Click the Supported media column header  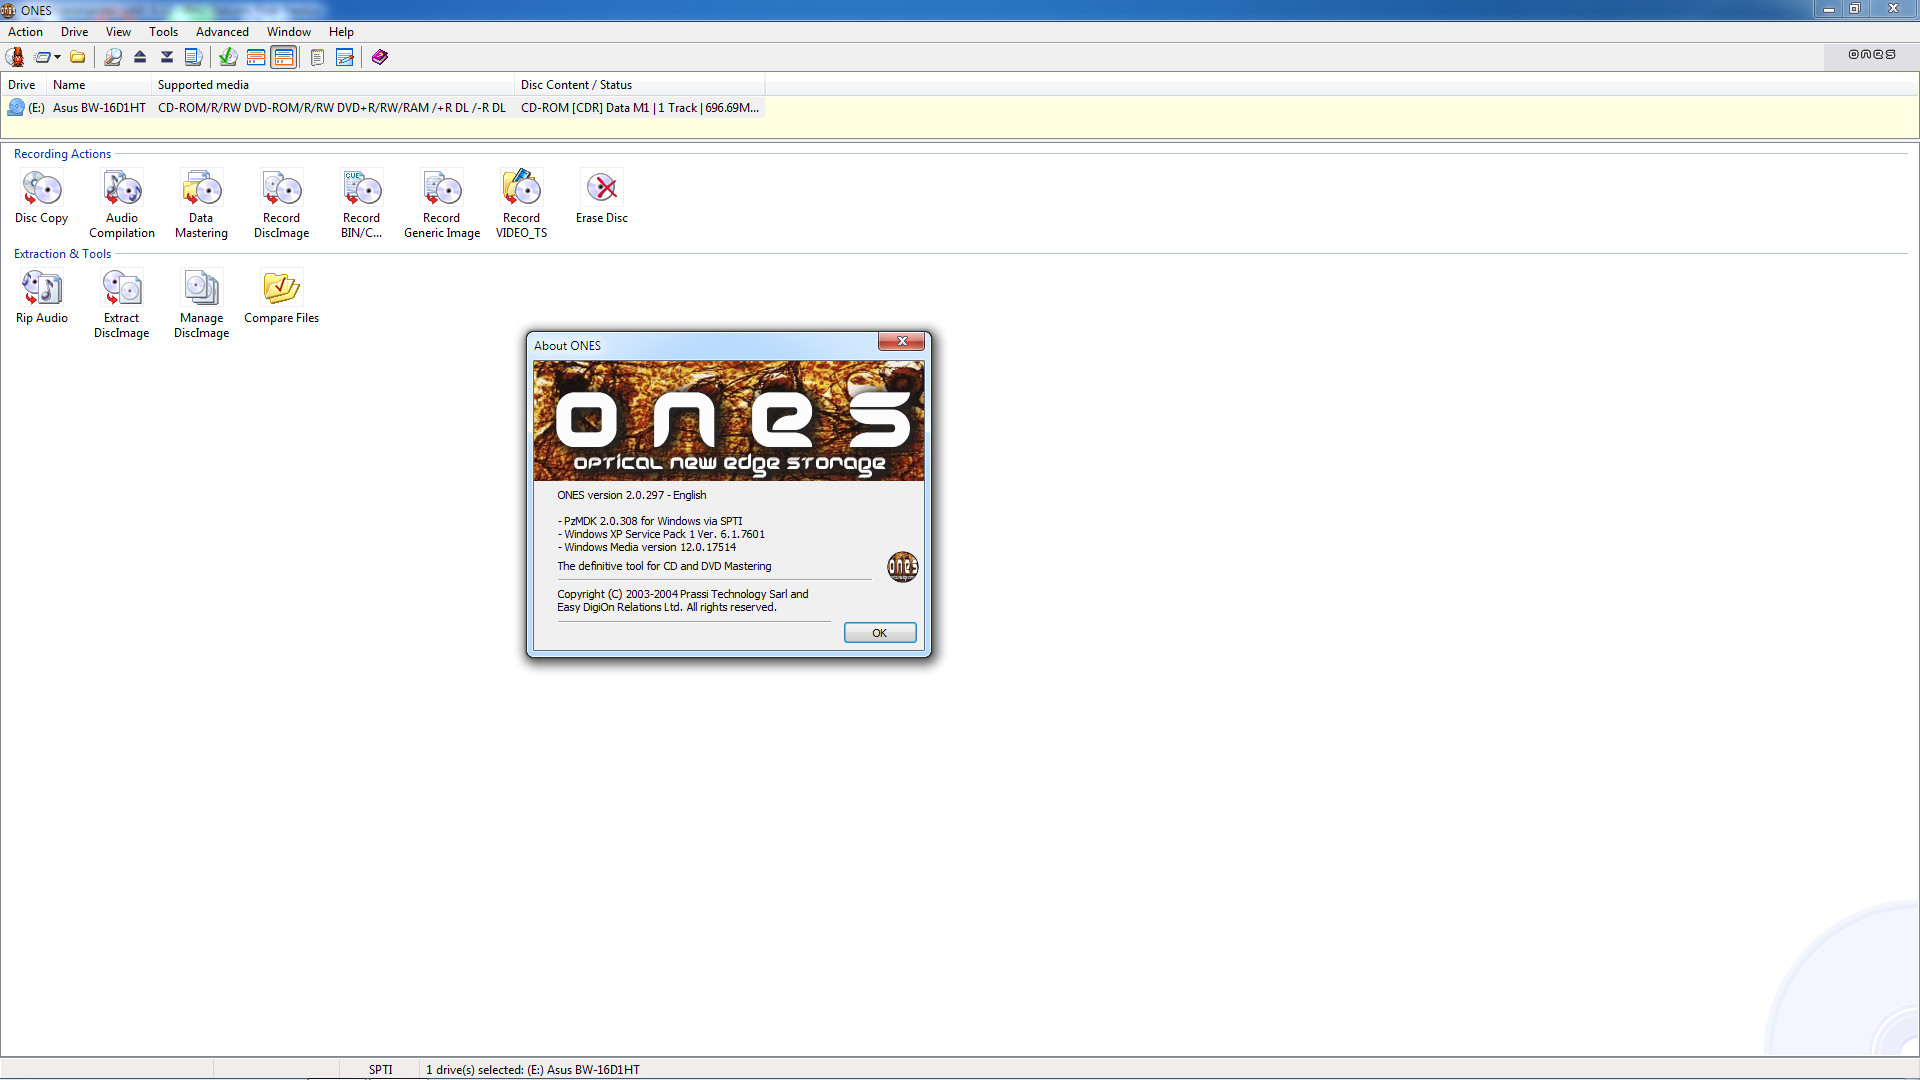[203, 85]
